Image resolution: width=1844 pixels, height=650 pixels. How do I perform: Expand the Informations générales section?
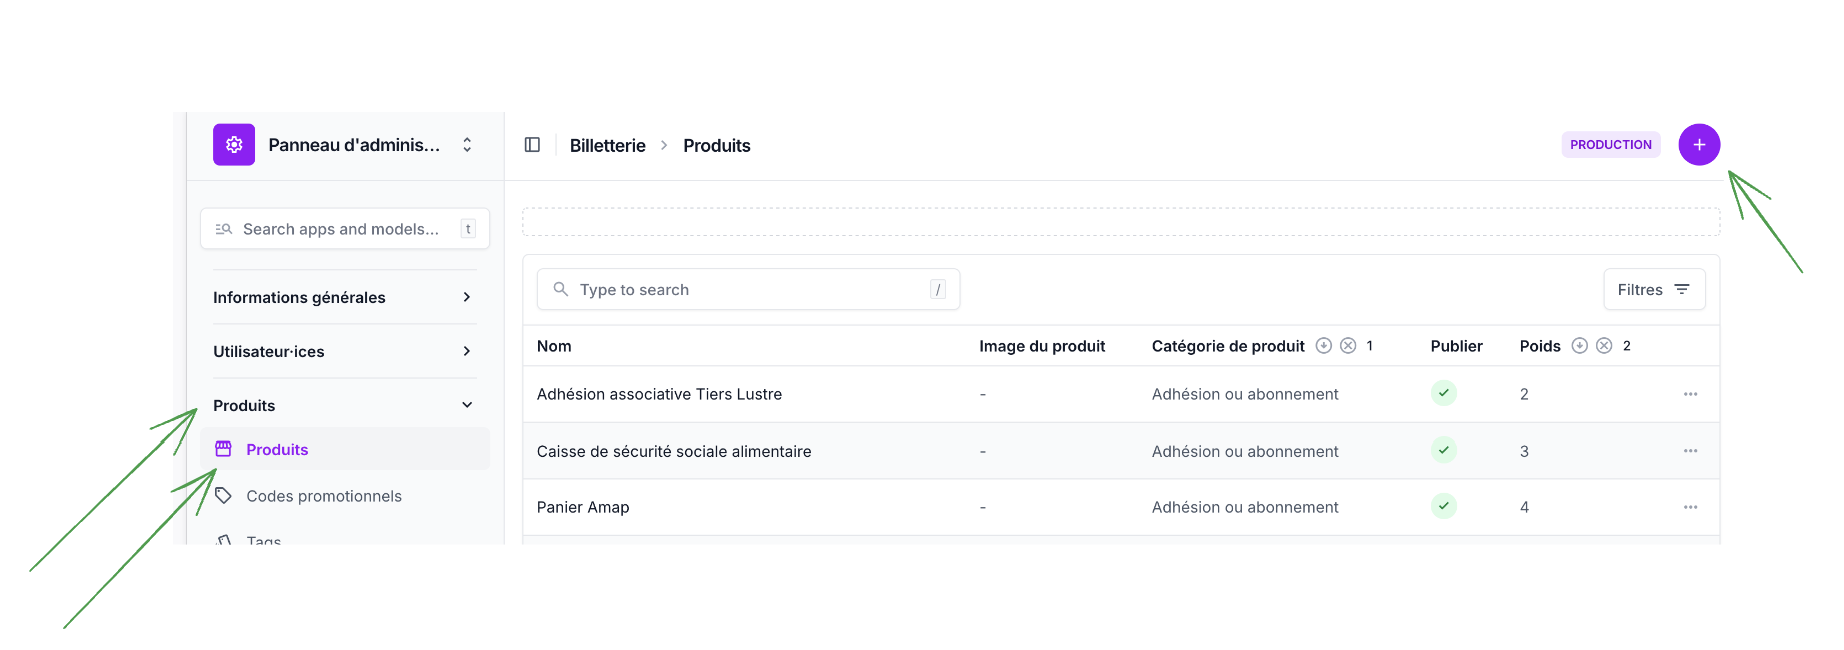pyautogui.click(x=466, y=297)
